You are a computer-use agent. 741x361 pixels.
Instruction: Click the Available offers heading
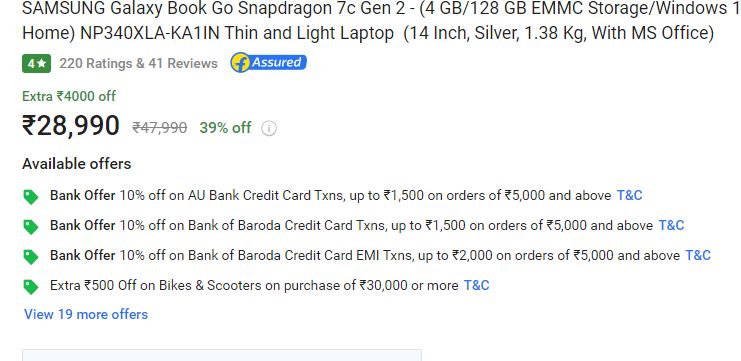(77, 164)
